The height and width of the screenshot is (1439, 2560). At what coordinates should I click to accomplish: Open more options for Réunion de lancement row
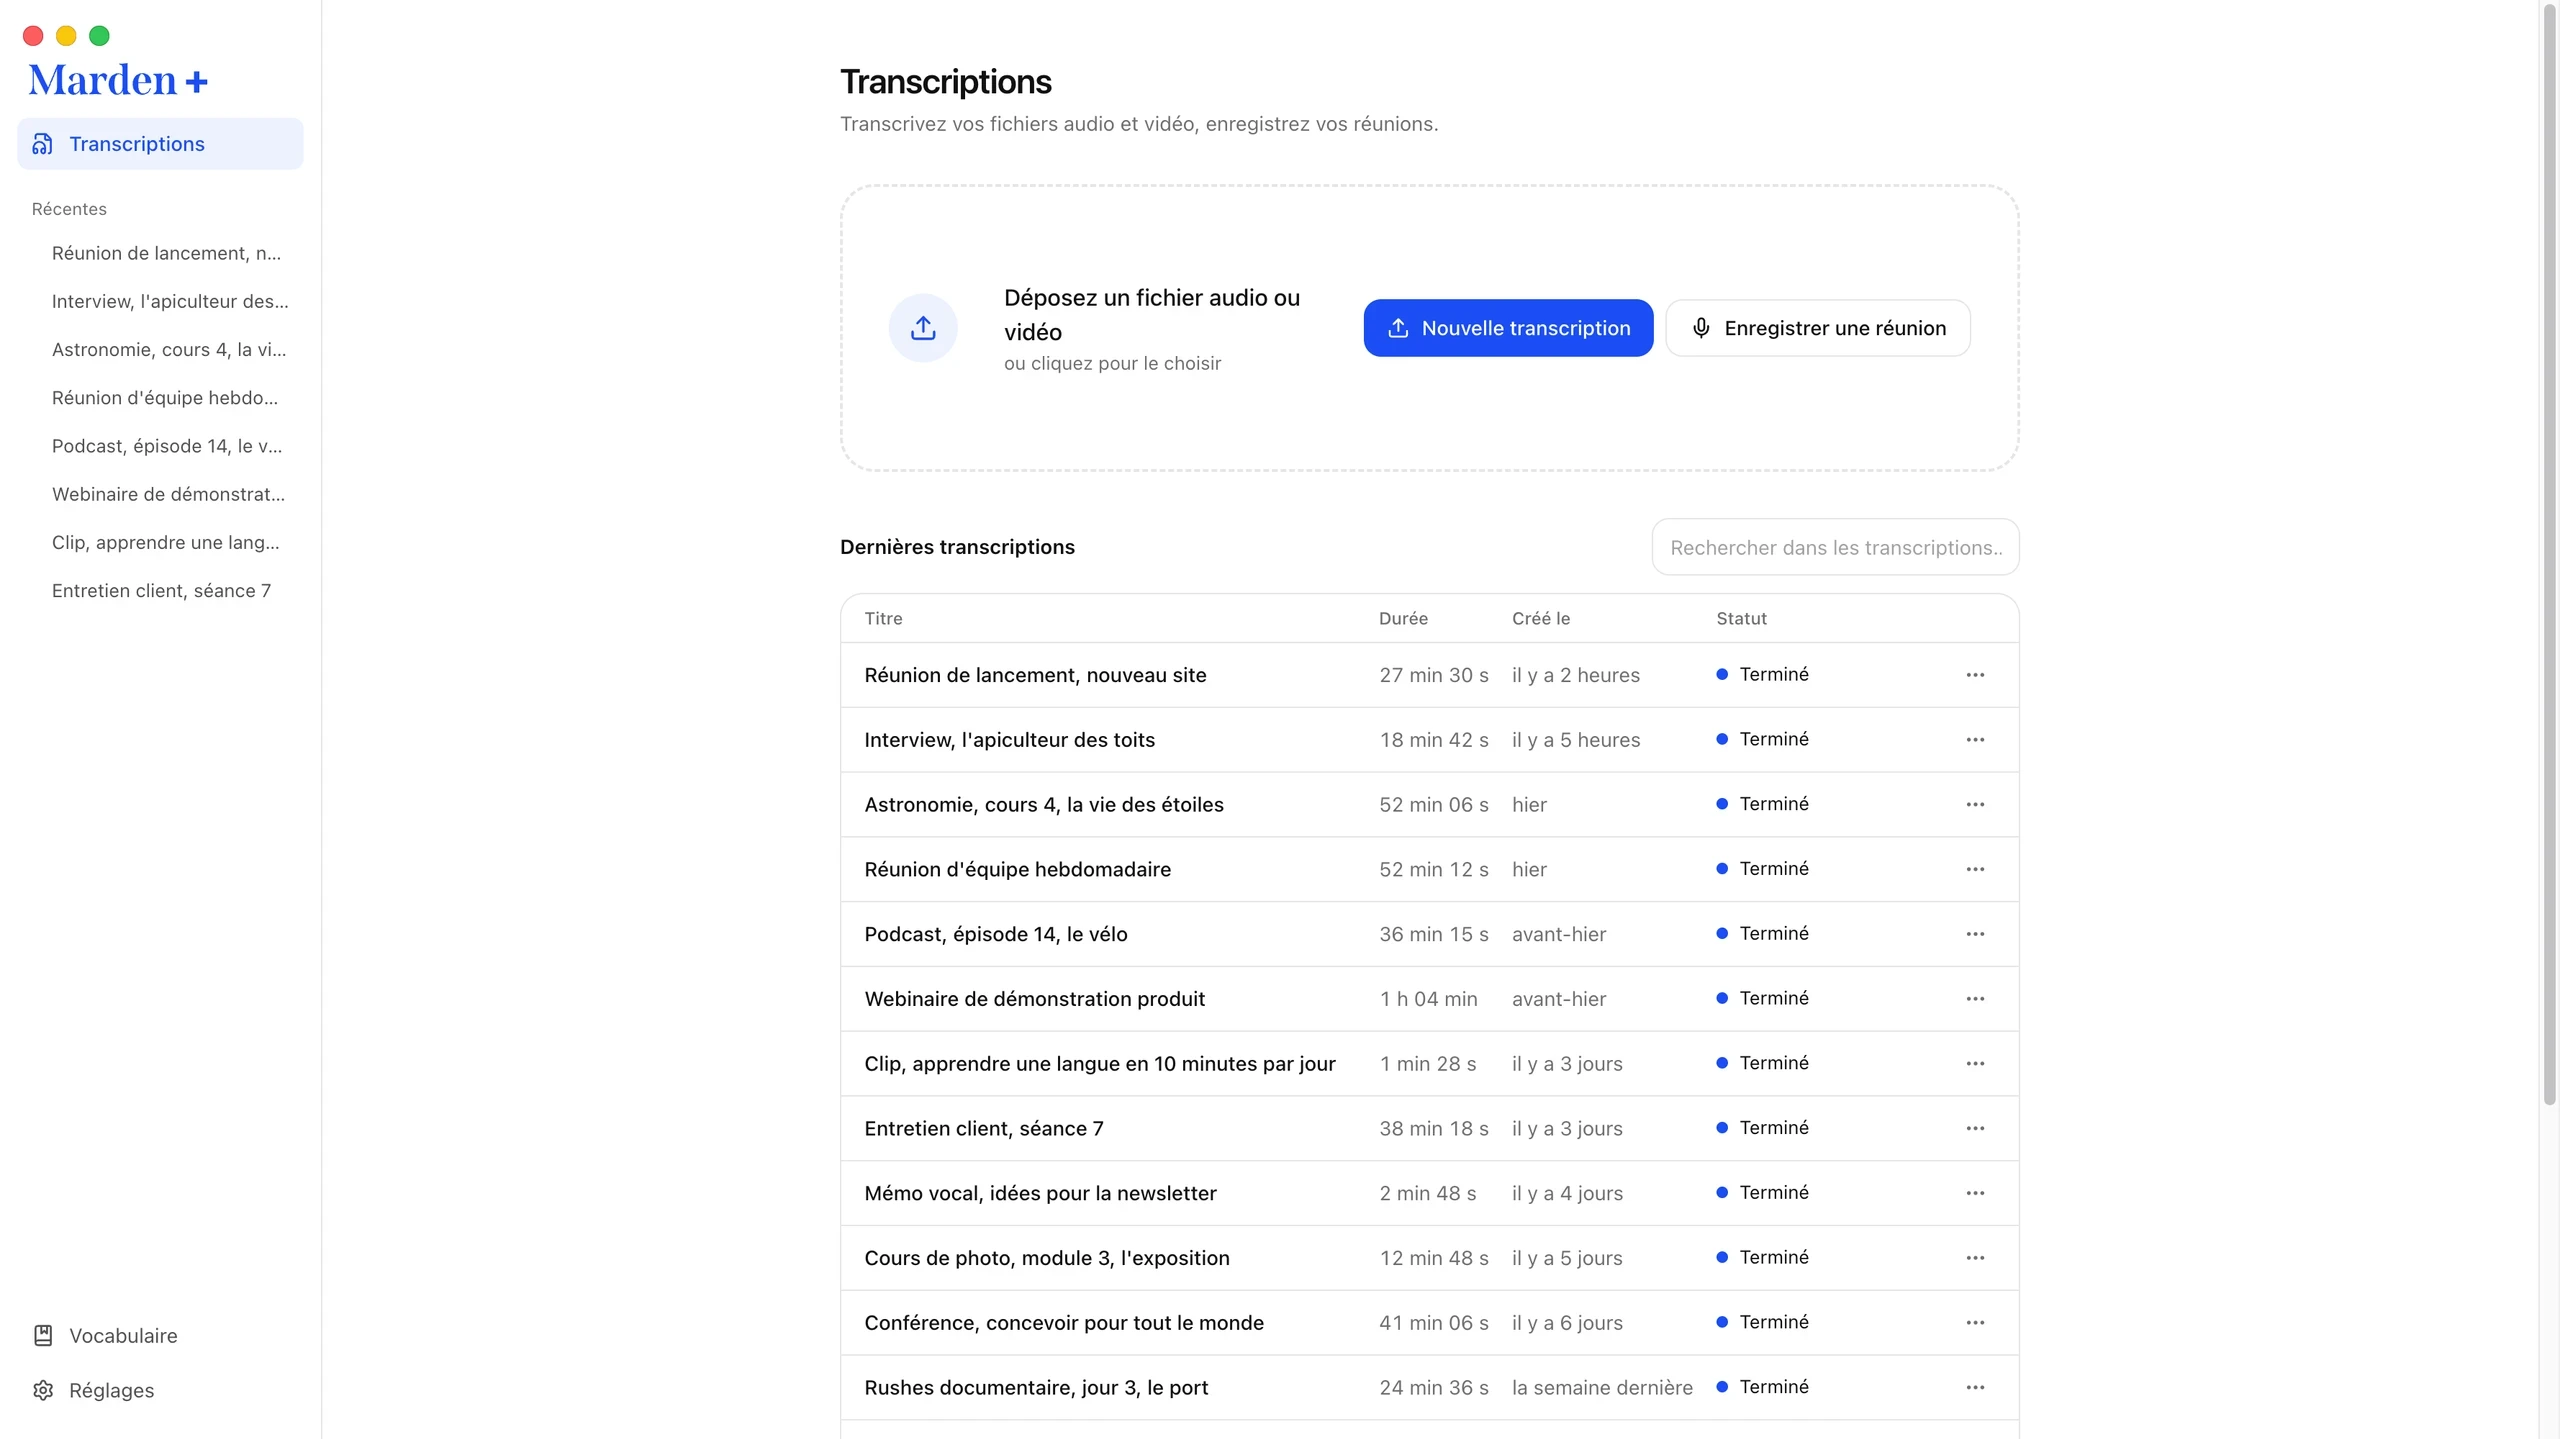(x=1975, y=675)
